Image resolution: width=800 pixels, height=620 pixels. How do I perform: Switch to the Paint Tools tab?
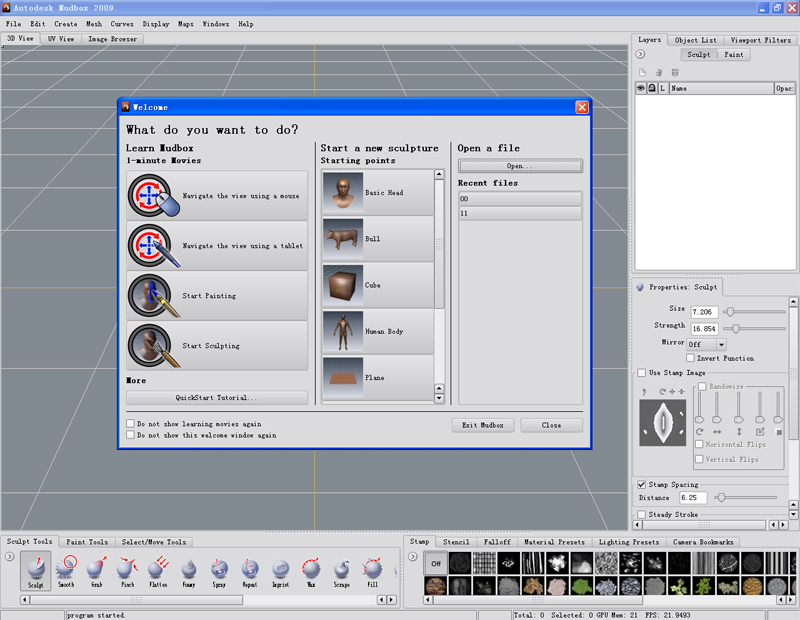click(x=87, y=542)
